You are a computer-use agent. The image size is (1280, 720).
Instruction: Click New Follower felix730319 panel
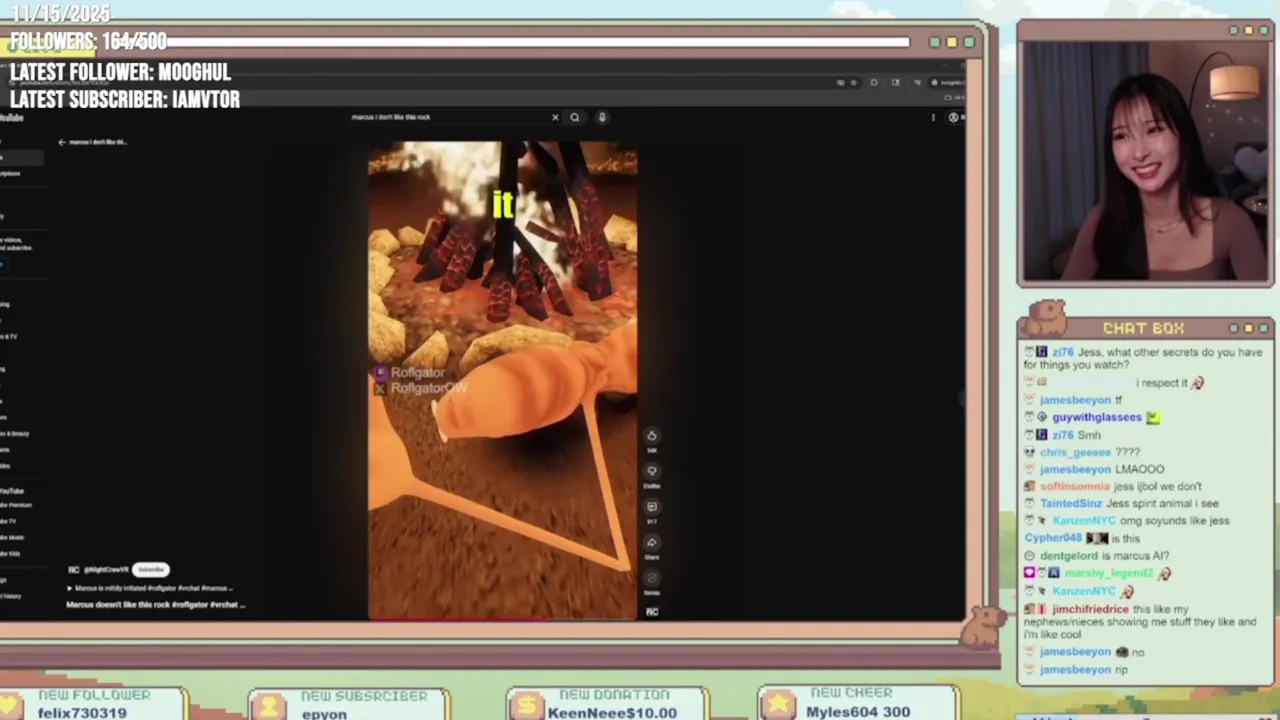click(93, 704)
